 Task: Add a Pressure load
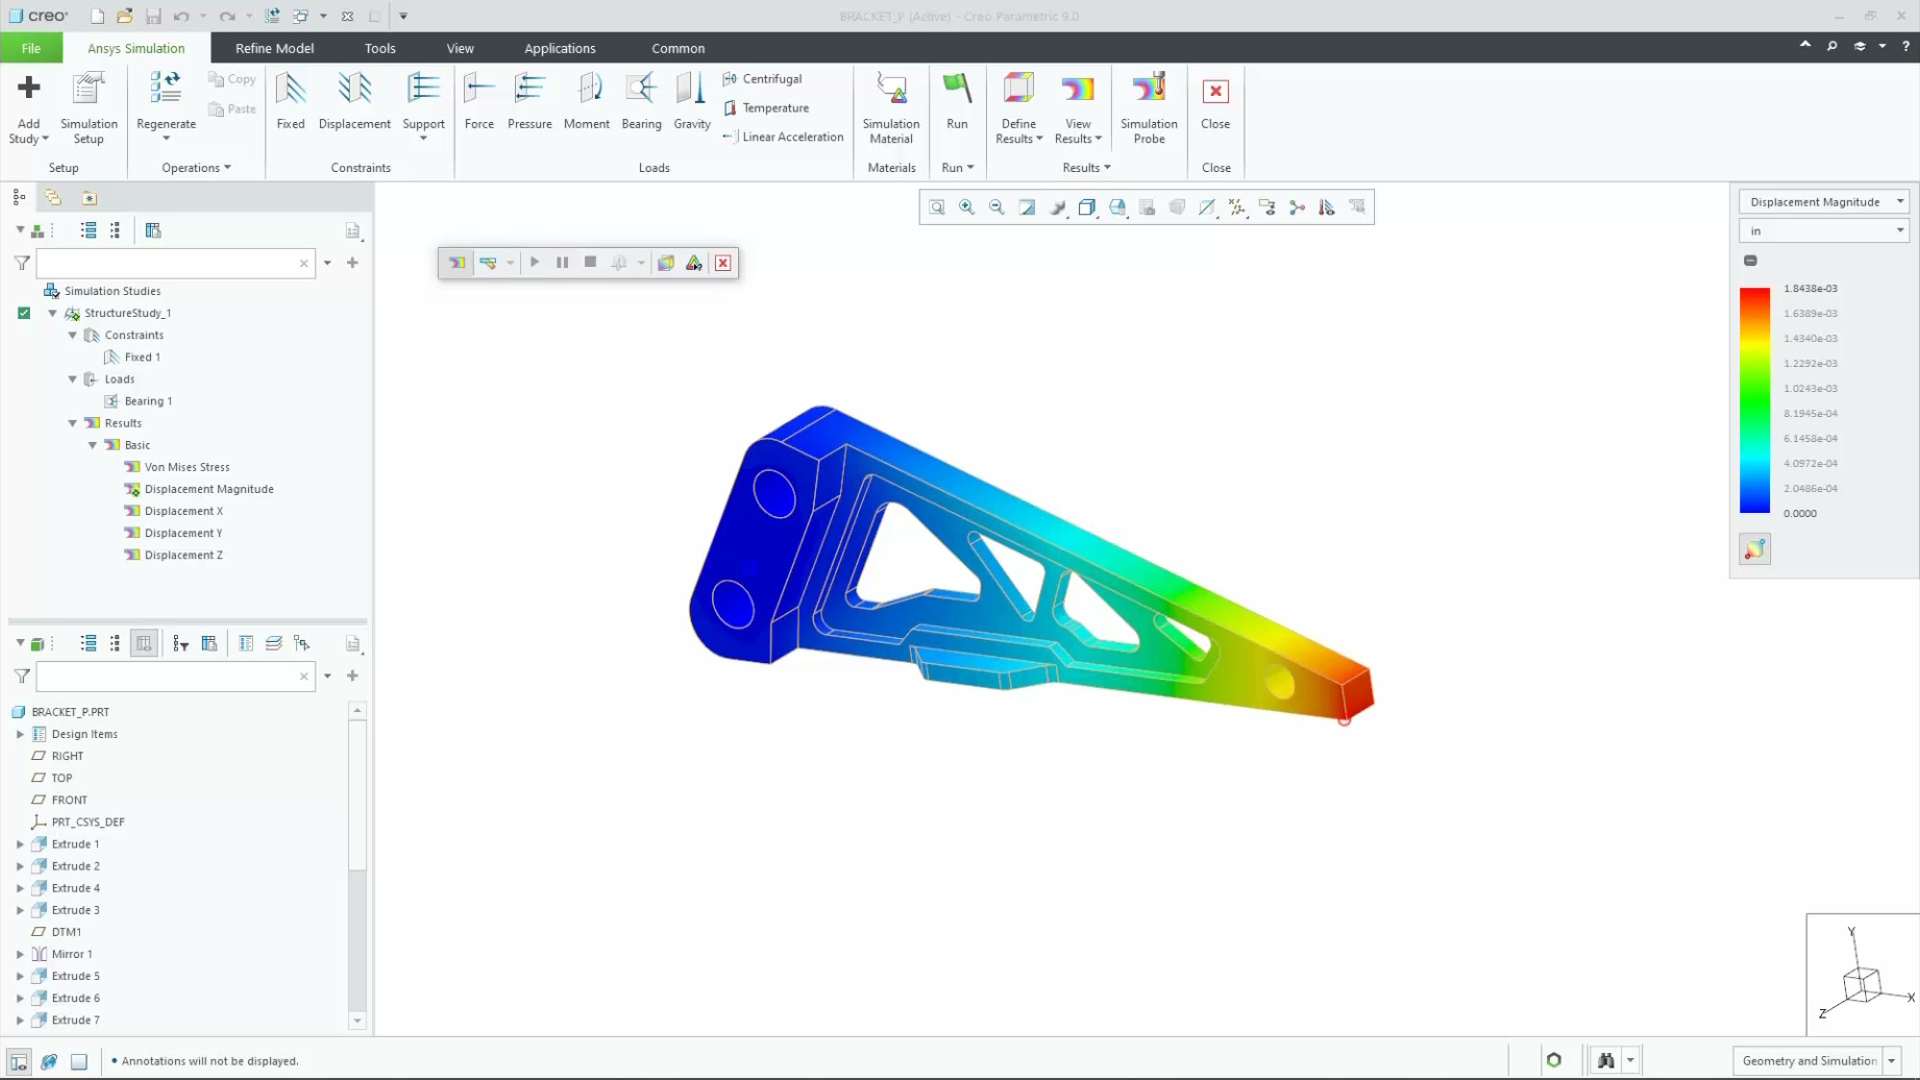(529, 101)
